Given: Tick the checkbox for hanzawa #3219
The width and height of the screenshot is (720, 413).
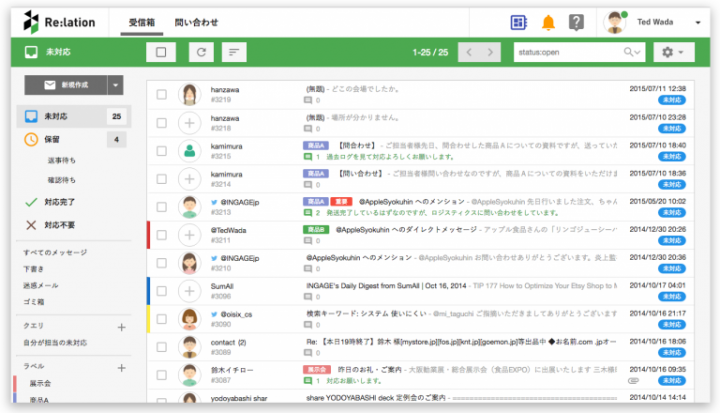Looking at the screenshot, I should [161, 94].
